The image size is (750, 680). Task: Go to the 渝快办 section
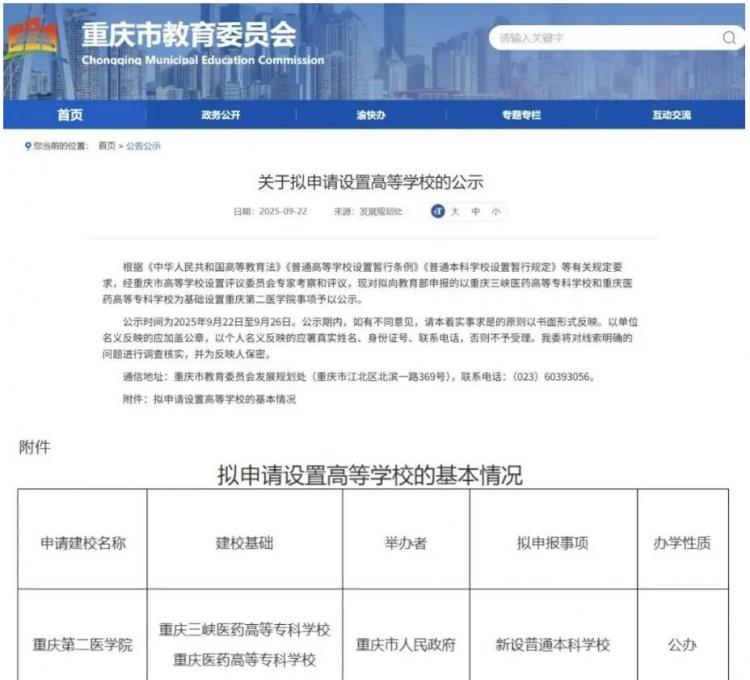(371, 115)
